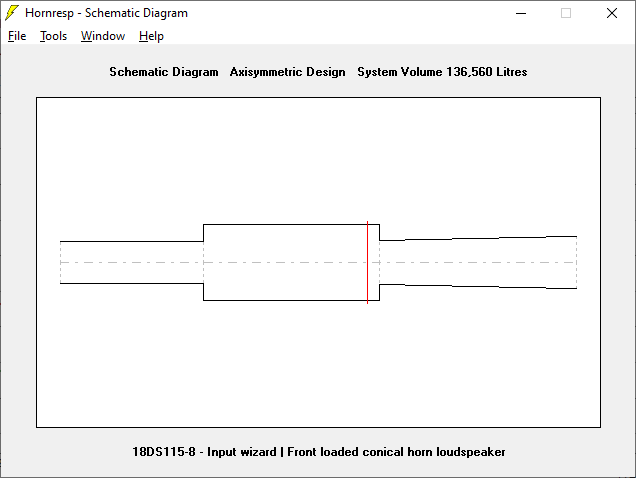Click the 'Axisymmetric Design' label

[x=288, y=72]
